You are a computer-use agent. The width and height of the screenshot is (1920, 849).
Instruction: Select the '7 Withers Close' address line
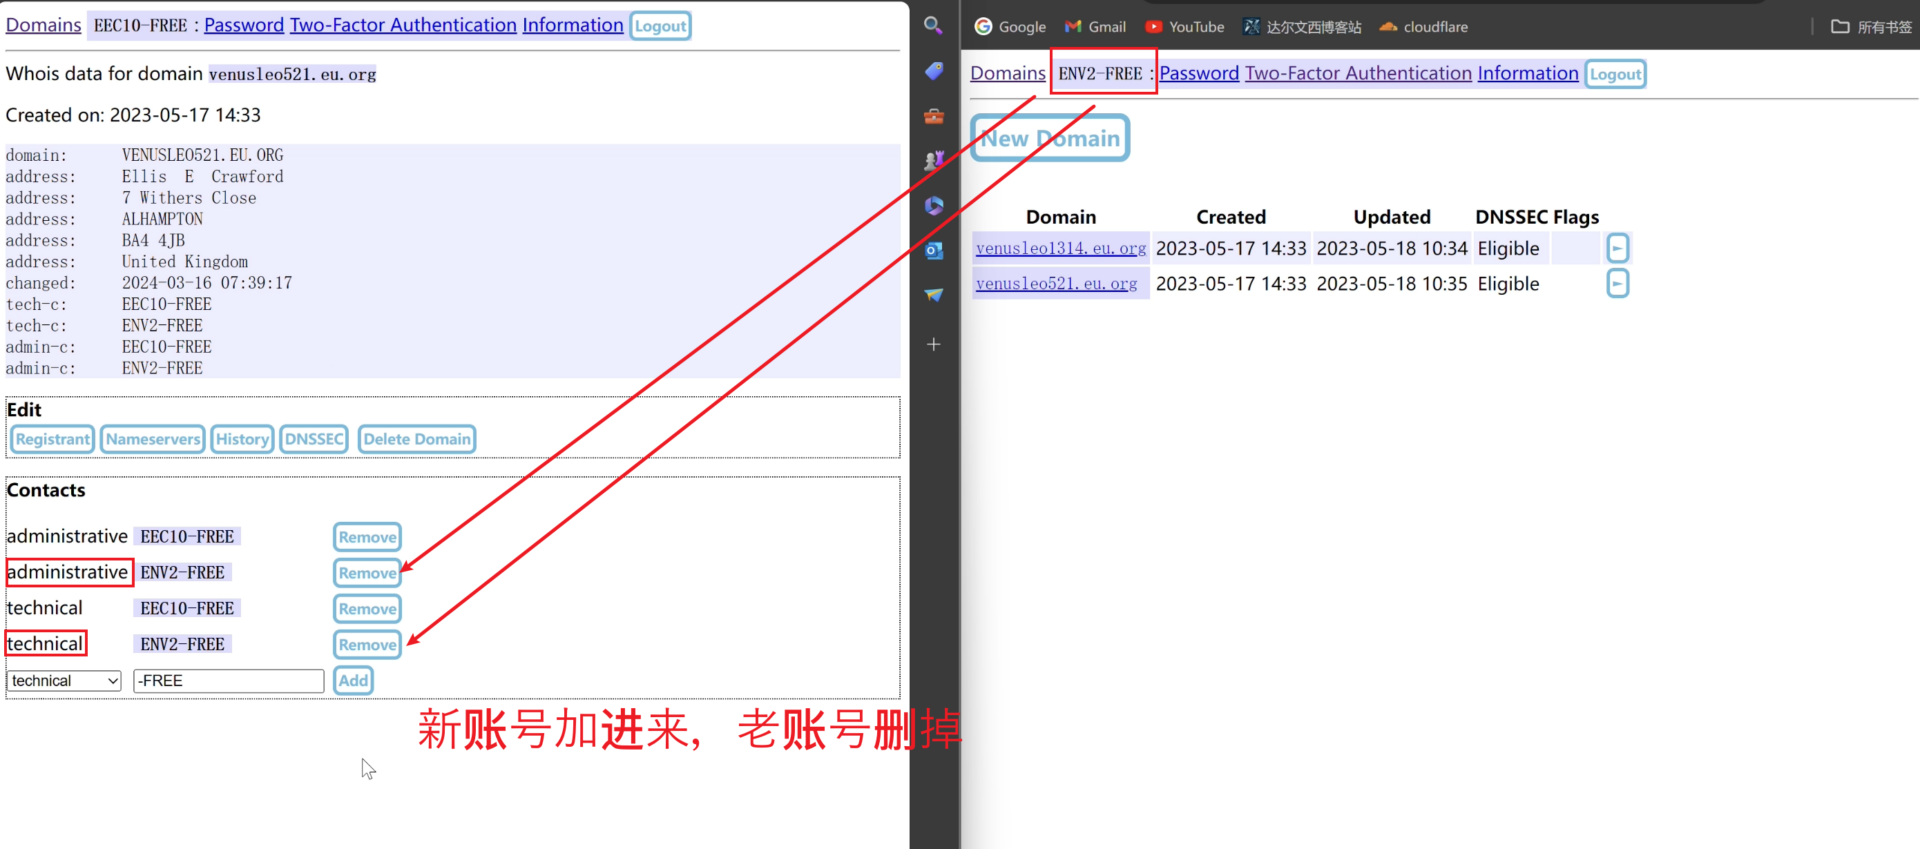pyautogui.click(x=131, y=198)
